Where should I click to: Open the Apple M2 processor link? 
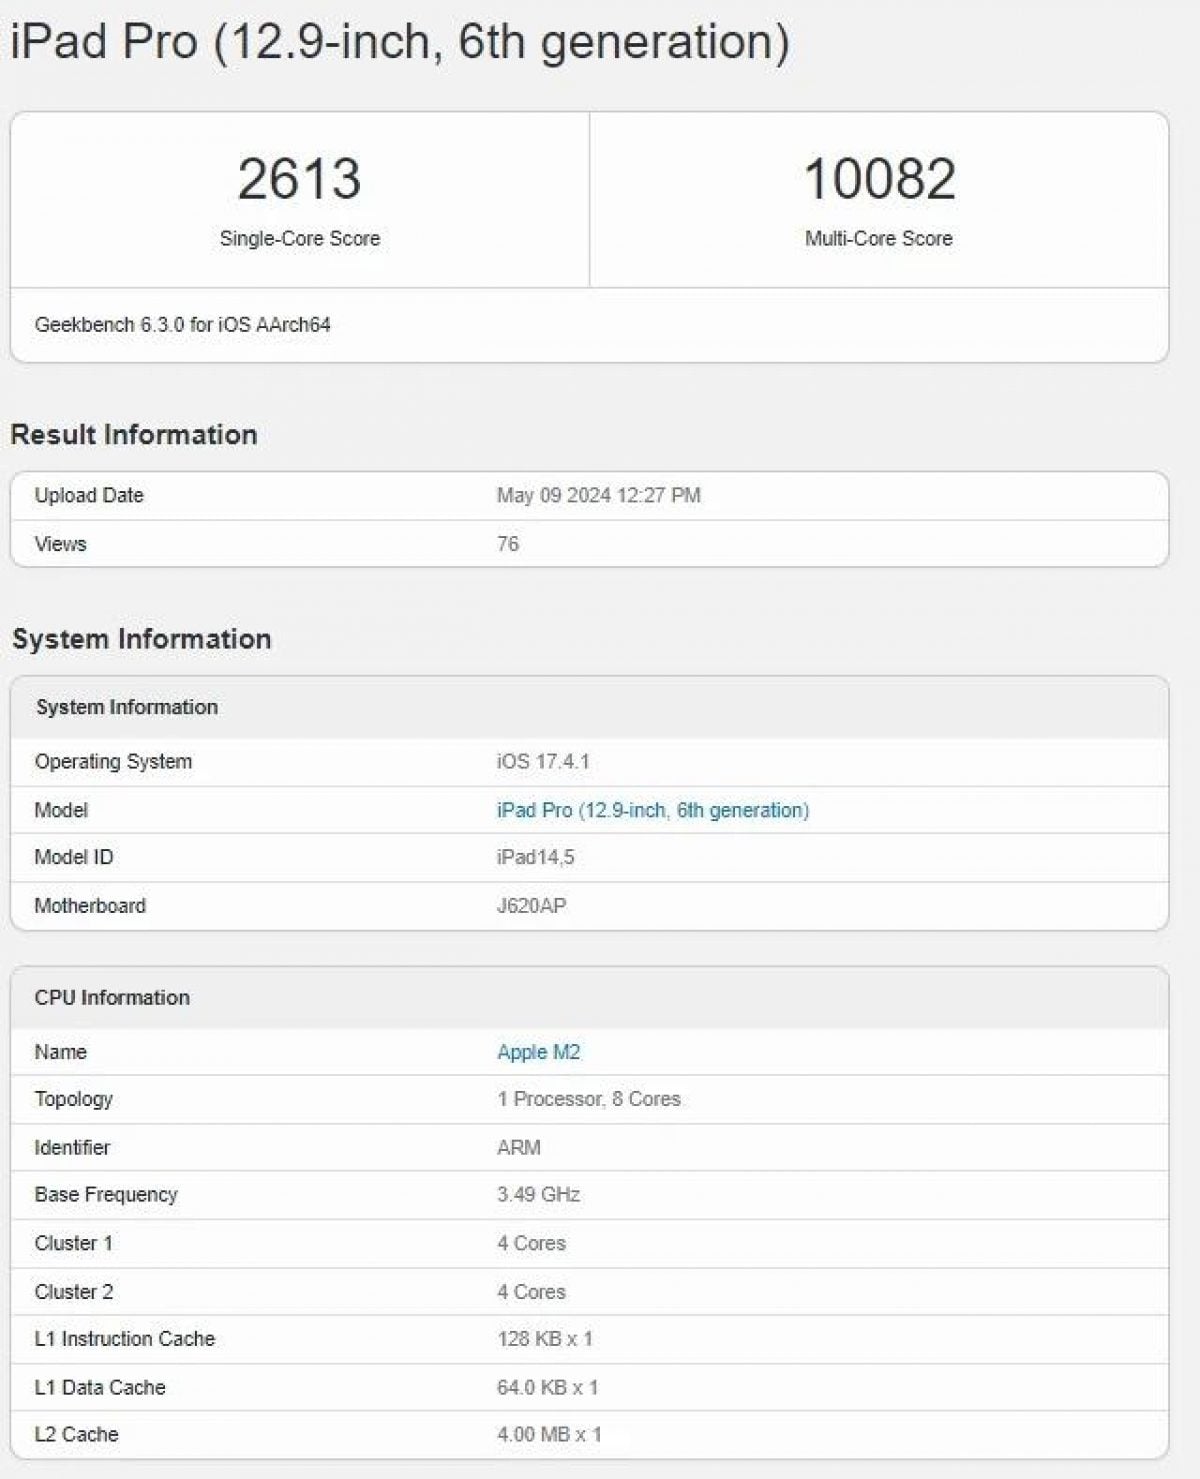click(538, 1052)
